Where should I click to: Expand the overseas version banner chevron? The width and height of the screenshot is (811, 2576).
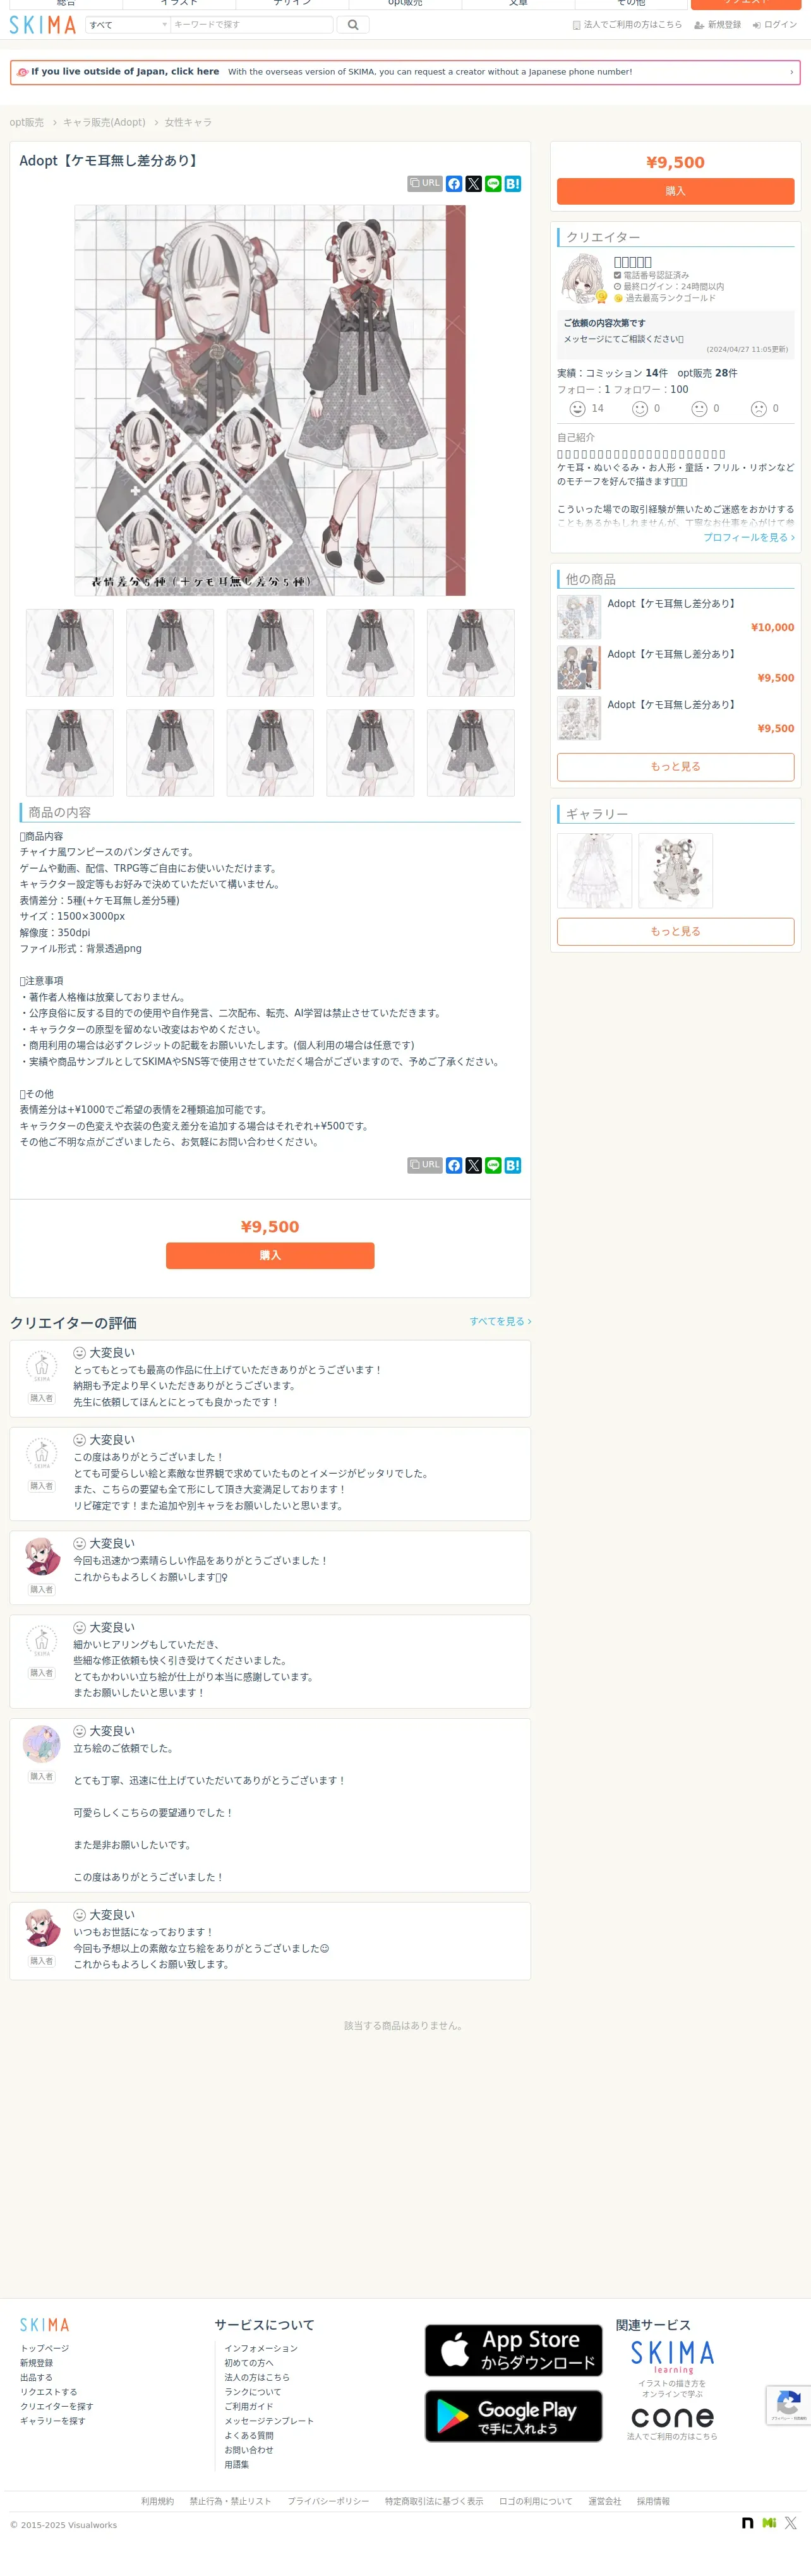[791, 72]
